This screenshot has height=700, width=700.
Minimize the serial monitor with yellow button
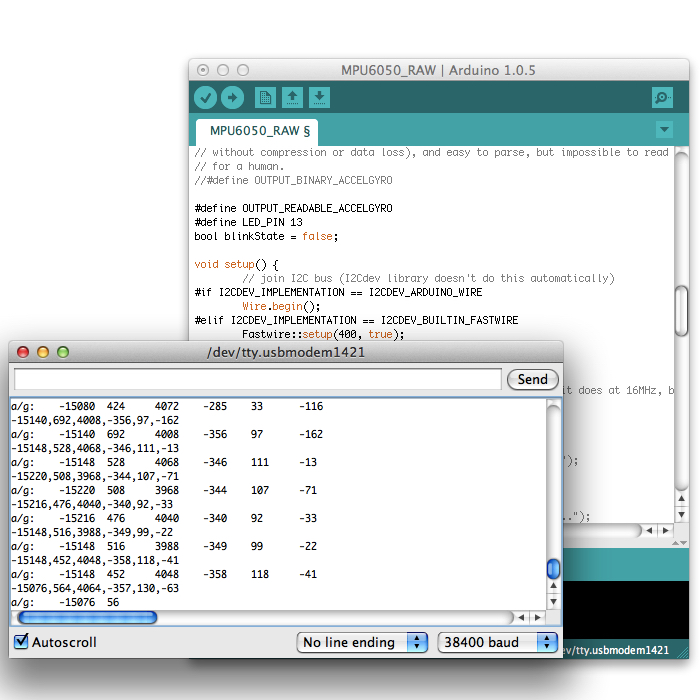(x=43, y=352)
